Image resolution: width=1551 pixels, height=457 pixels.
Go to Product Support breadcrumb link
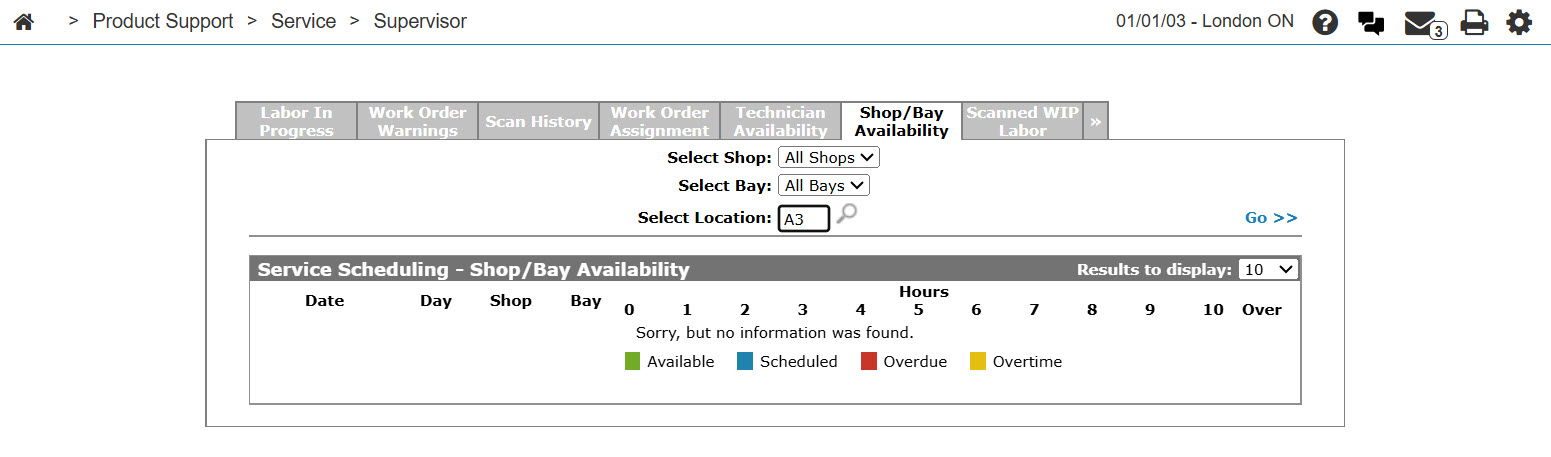click(163, 22)
